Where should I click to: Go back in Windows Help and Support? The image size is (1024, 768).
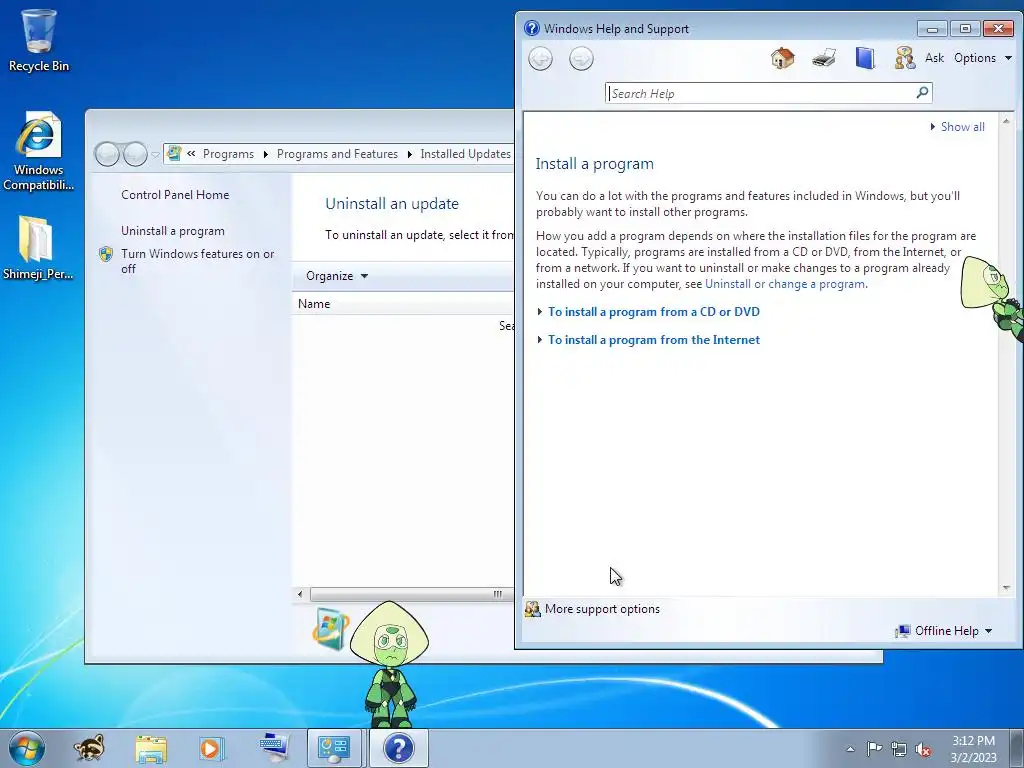tap(540, 59)
